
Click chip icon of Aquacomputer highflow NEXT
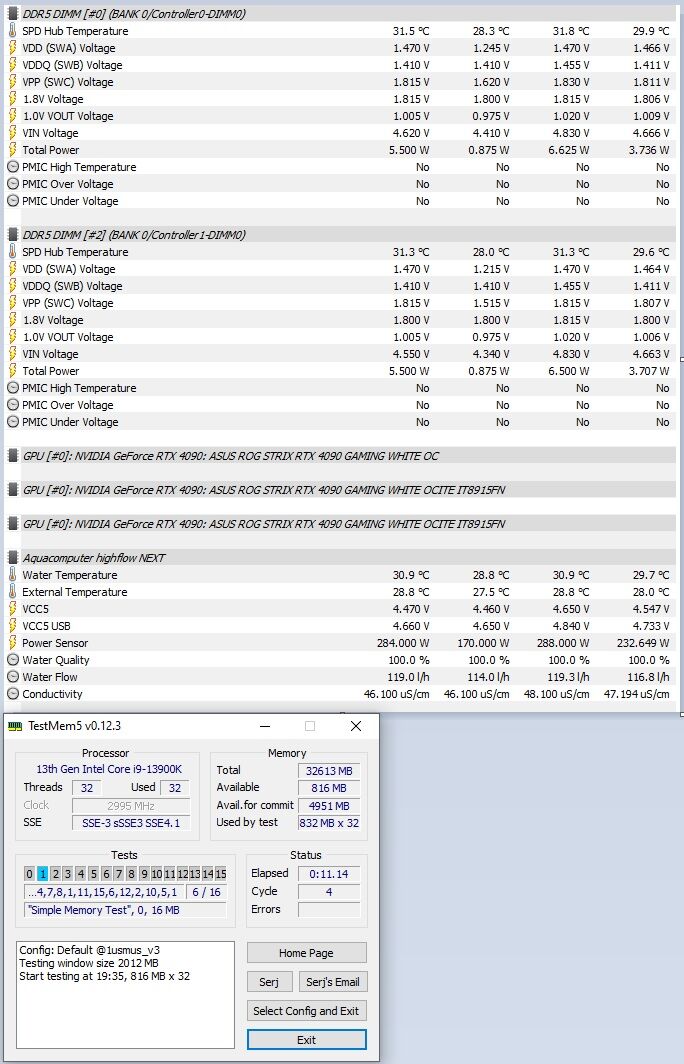pyautogui.click(x=12, y=558)
